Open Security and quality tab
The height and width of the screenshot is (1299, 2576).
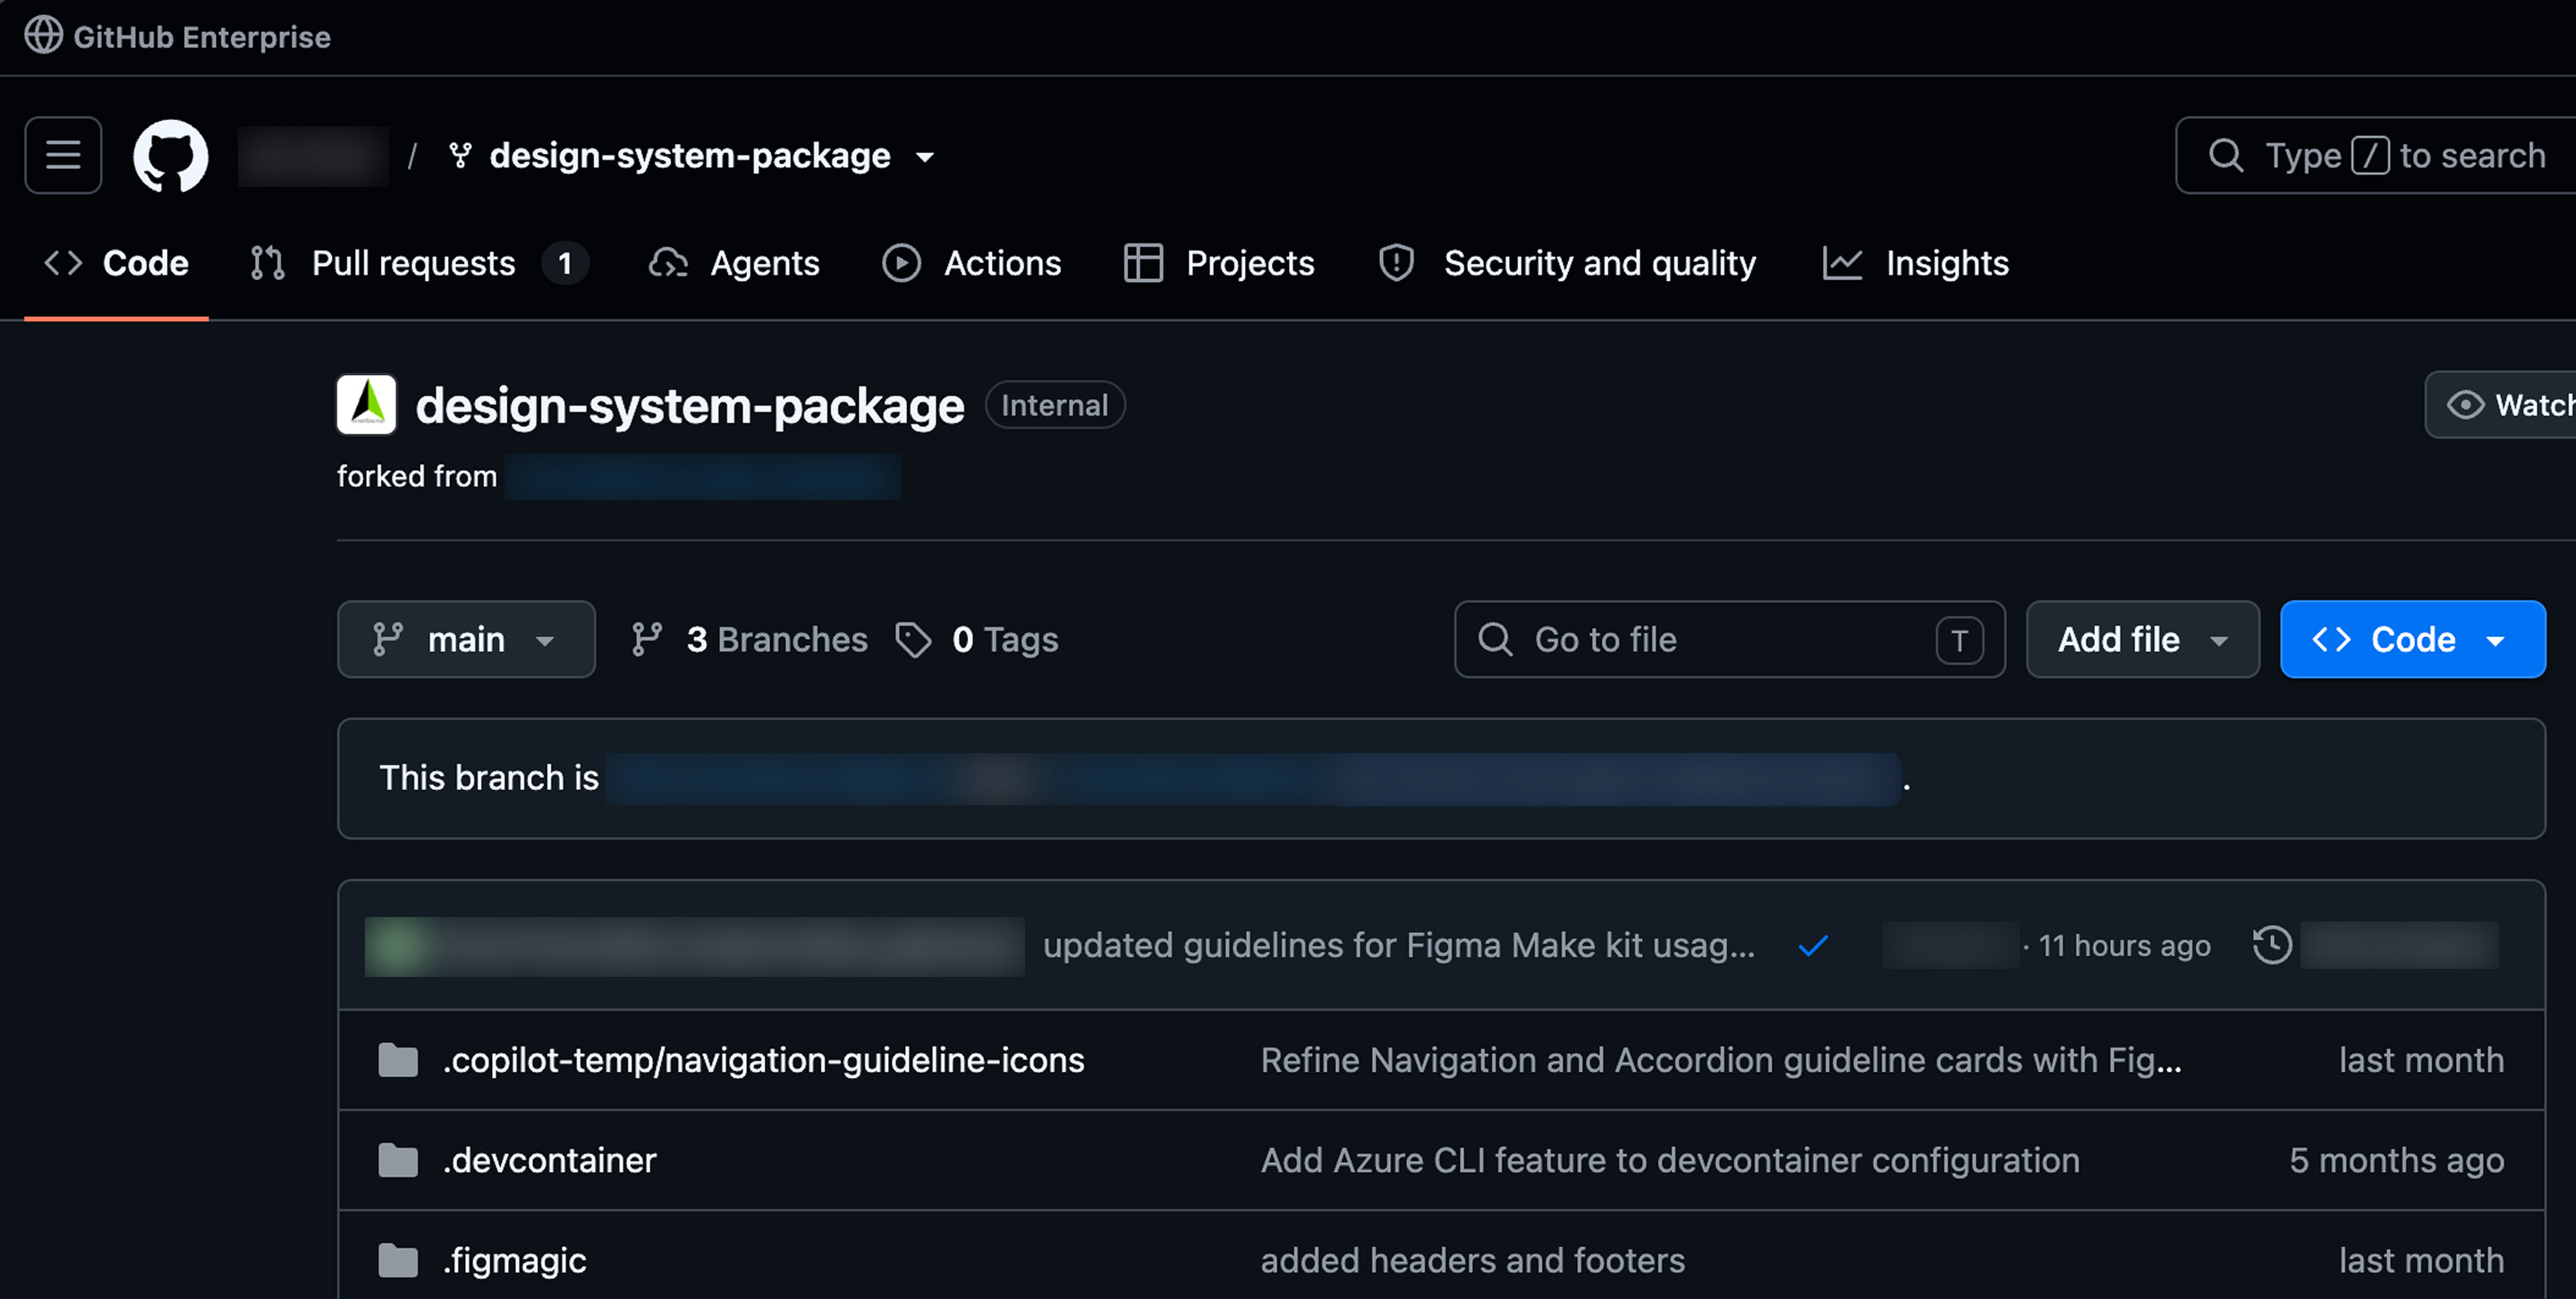click(x=1567, y=263)
